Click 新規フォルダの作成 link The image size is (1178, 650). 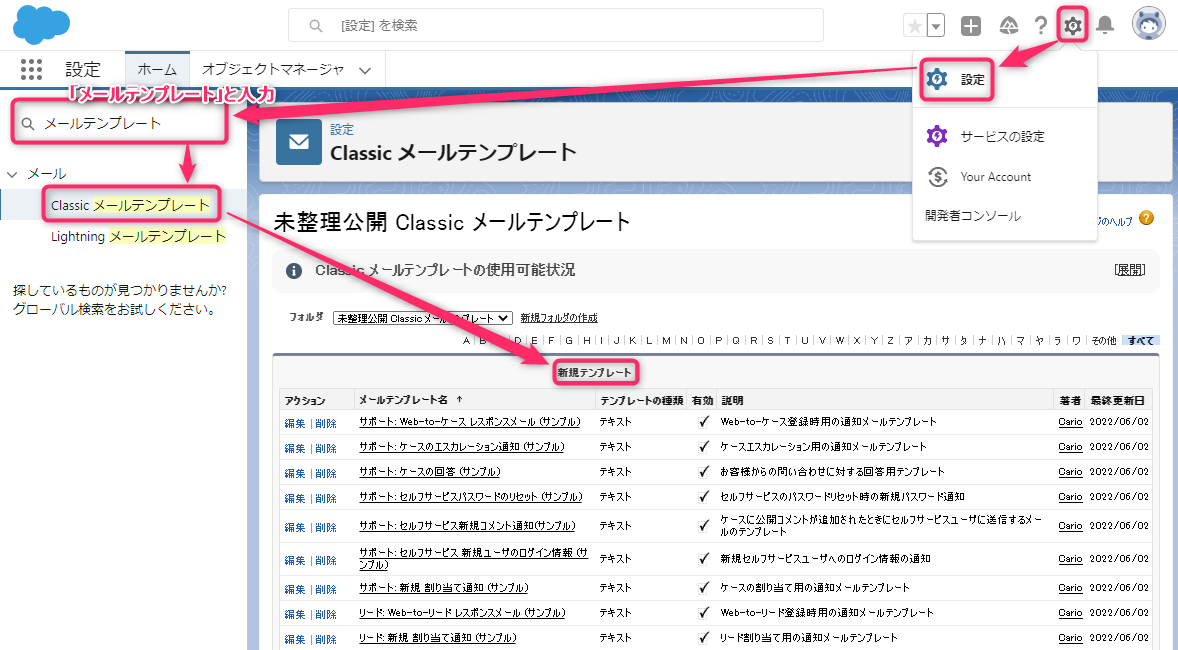(559, 318)
